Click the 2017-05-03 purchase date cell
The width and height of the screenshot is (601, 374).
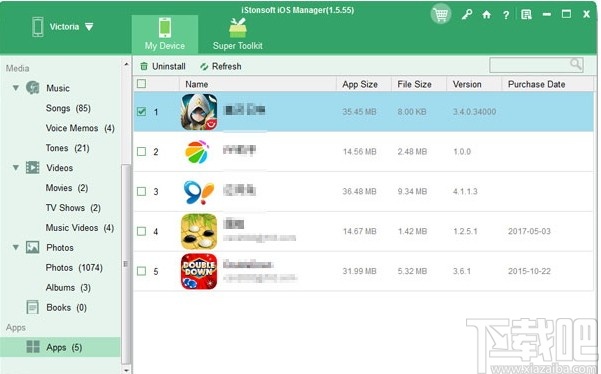[x=529, y=231]
